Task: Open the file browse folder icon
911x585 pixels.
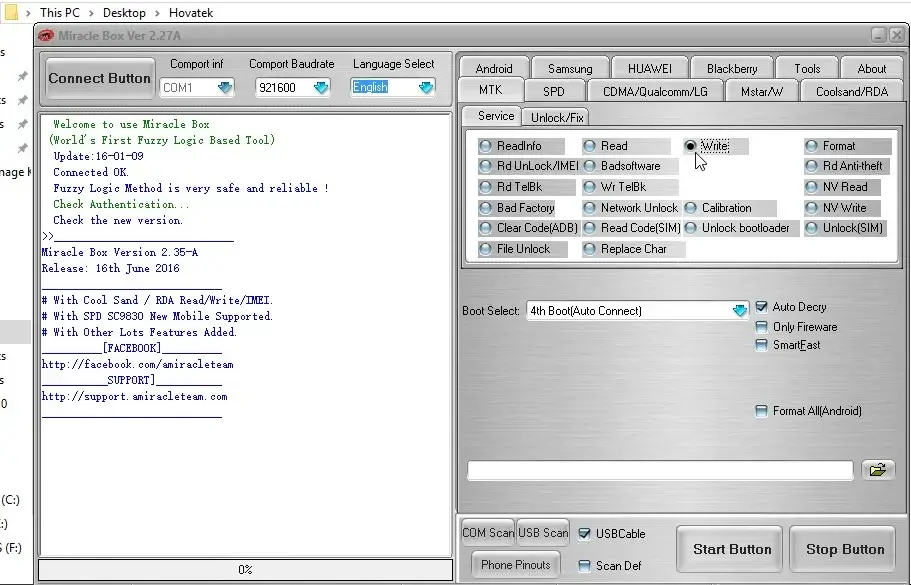Action: pos(877,469)
